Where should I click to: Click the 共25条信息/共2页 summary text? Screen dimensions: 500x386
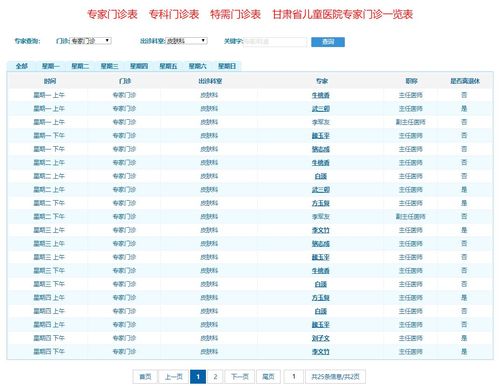[x=335, y=377]
